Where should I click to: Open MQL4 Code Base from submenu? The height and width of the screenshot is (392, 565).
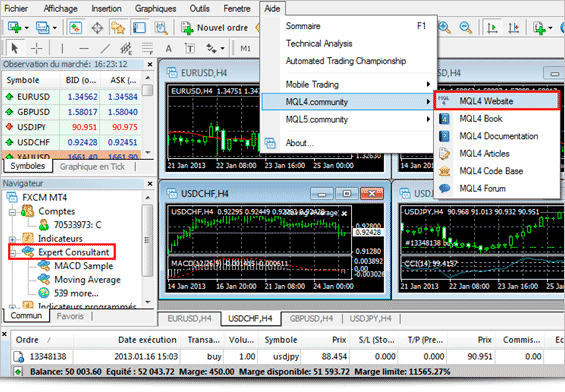click(497, 171)
